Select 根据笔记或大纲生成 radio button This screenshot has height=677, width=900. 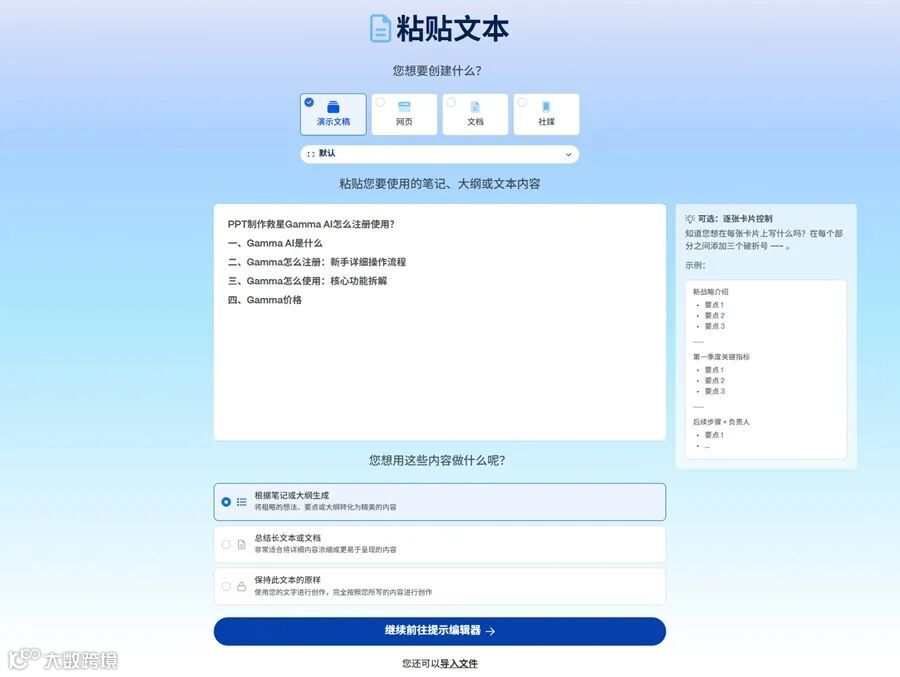point(226,502)
